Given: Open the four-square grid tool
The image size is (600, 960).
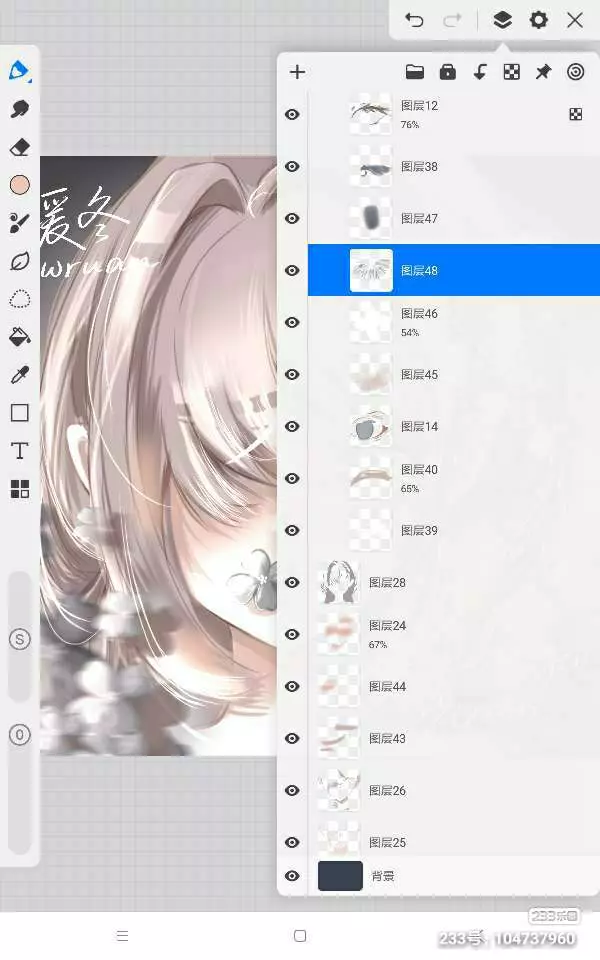Looking at the screenshot, I should pos(20,489).
